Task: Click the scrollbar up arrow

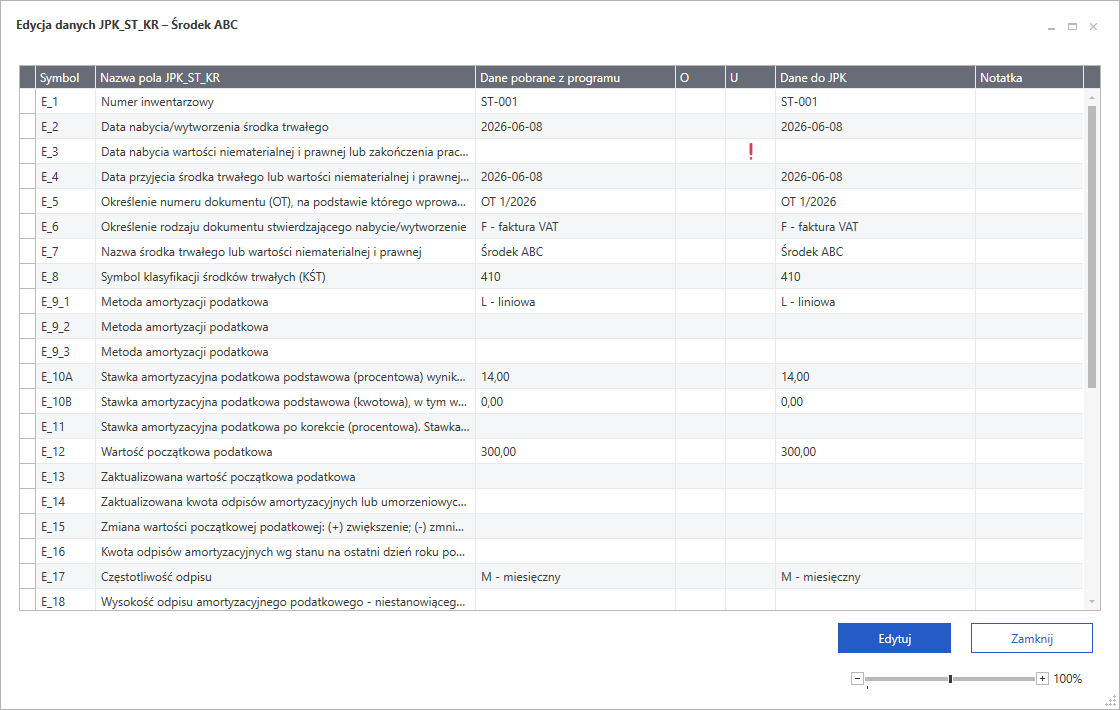Action: 1091,96
